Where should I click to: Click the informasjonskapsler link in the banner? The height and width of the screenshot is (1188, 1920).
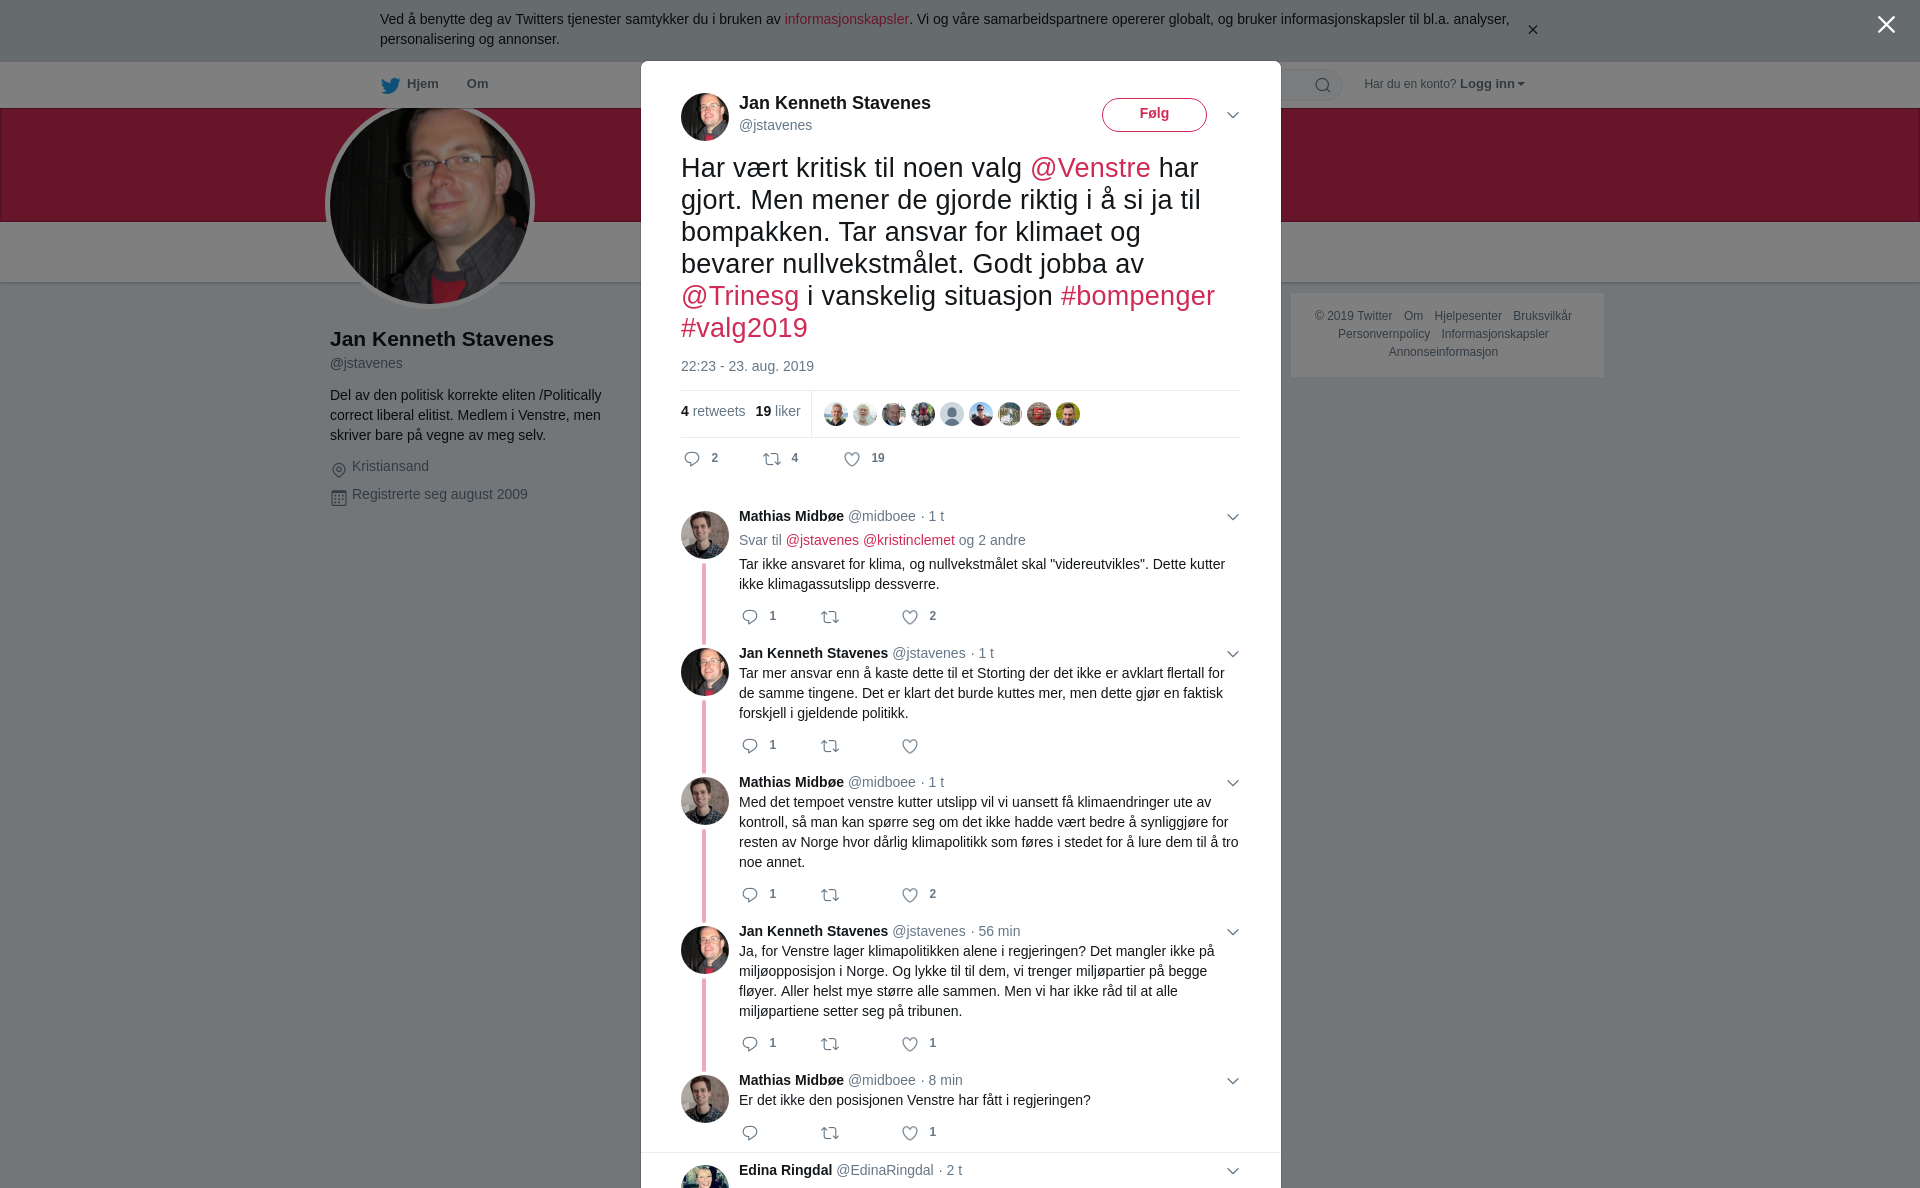(x=846, y=19)
